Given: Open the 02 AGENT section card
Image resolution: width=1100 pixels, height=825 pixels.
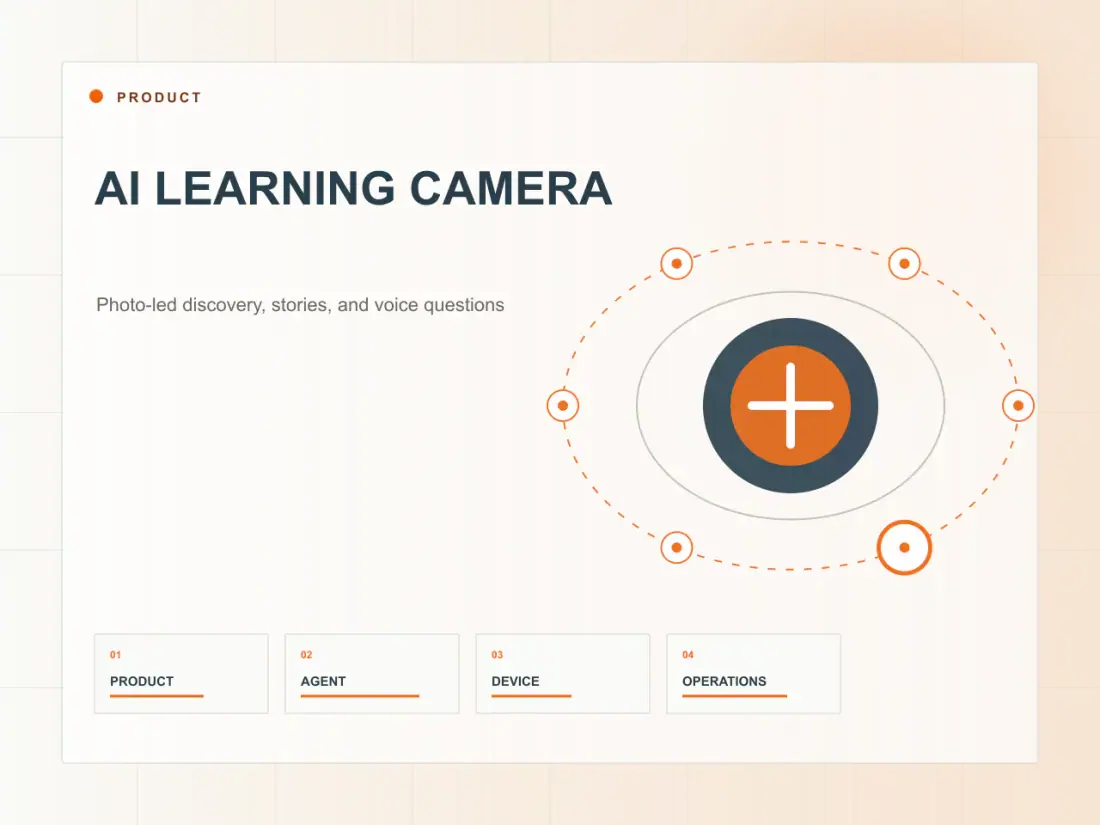Looking at the screenshot, I should [372, 673].
